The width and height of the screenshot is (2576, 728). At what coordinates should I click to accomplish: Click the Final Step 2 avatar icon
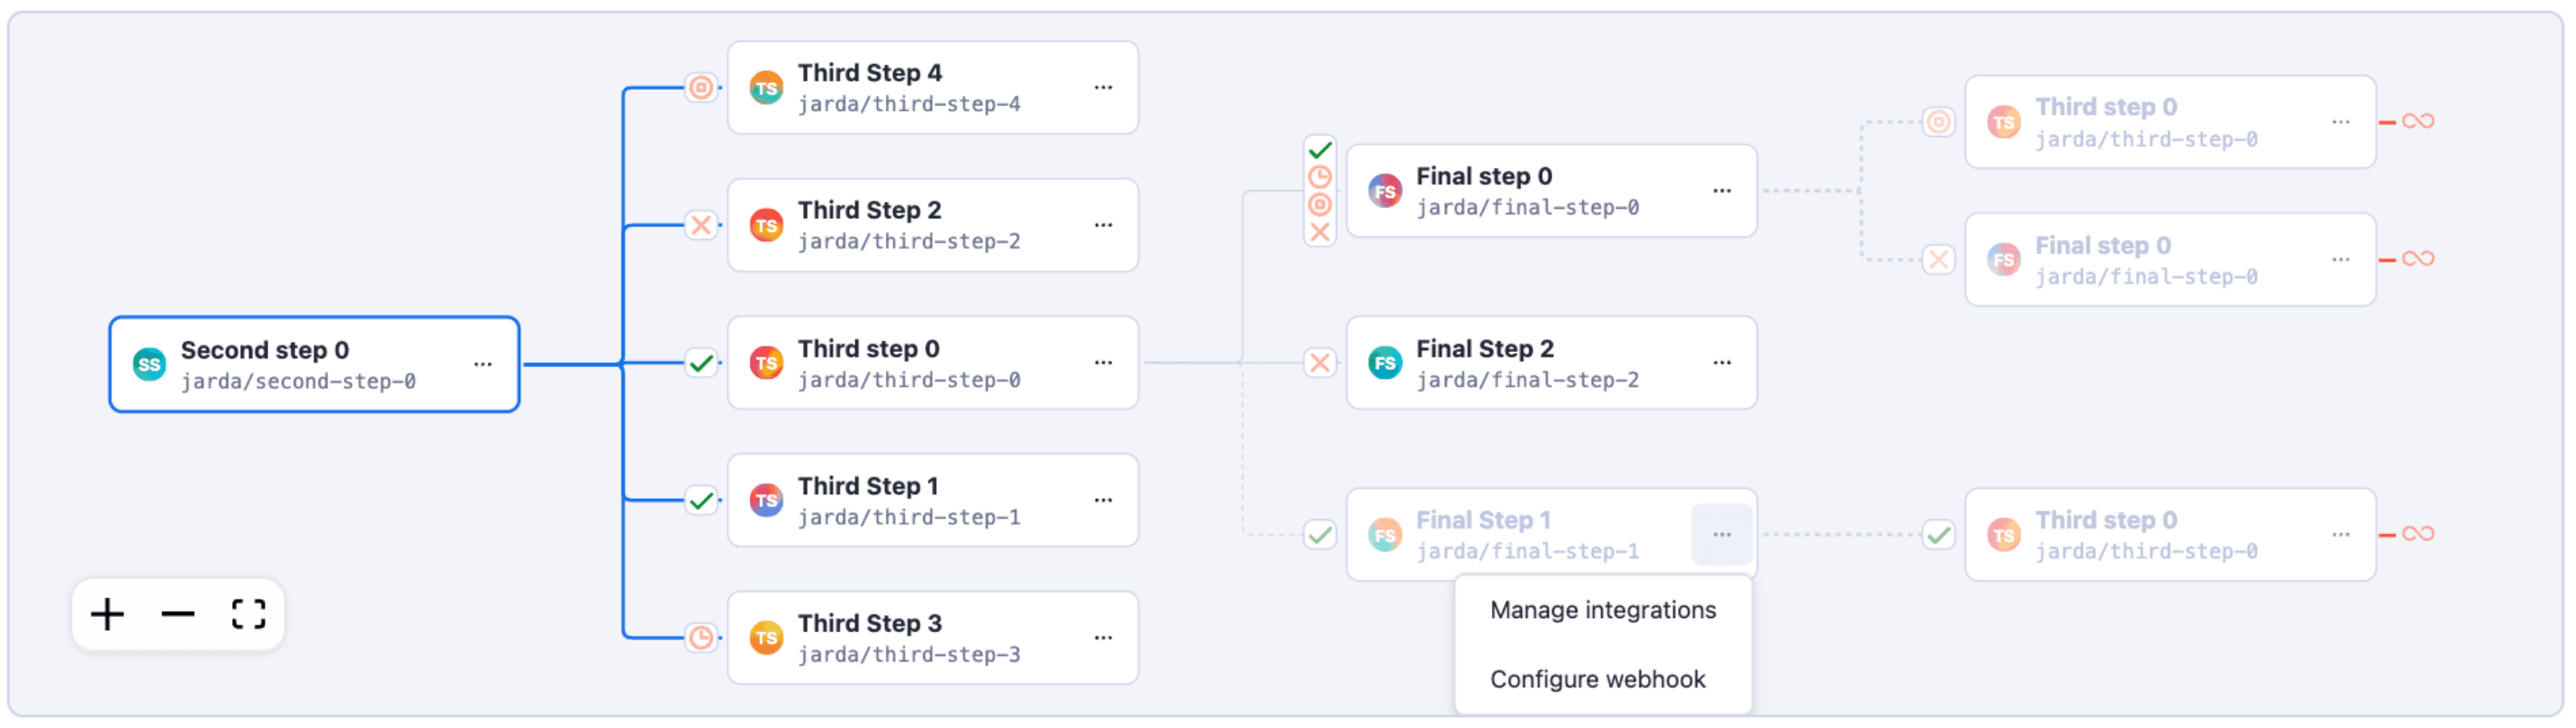(1385, 363)
